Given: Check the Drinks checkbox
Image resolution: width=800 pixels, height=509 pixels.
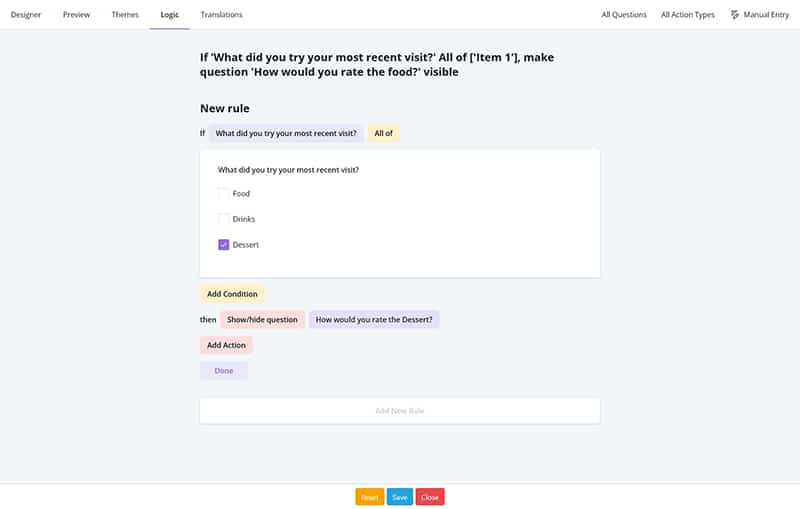Looking at the screenshot, I should (223, 219).
